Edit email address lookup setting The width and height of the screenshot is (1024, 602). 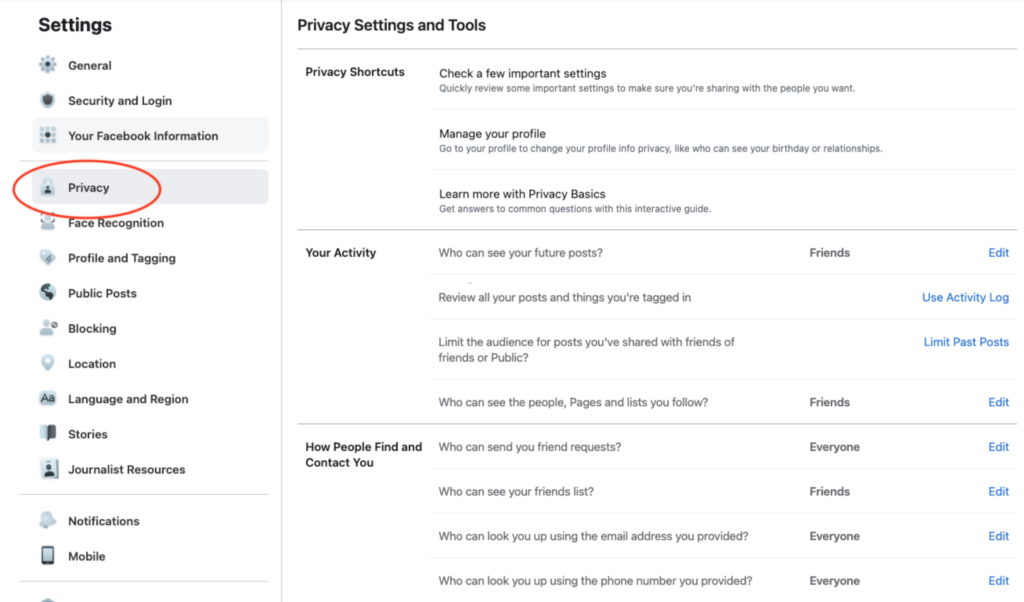tap(998, 536)
